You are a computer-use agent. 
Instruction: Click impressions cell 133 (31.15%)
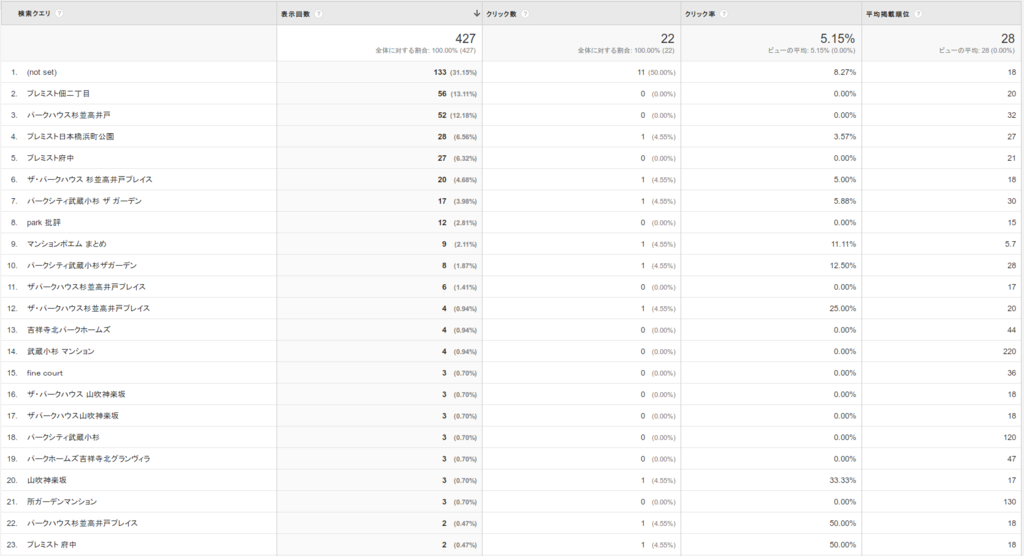click(455, 73)
